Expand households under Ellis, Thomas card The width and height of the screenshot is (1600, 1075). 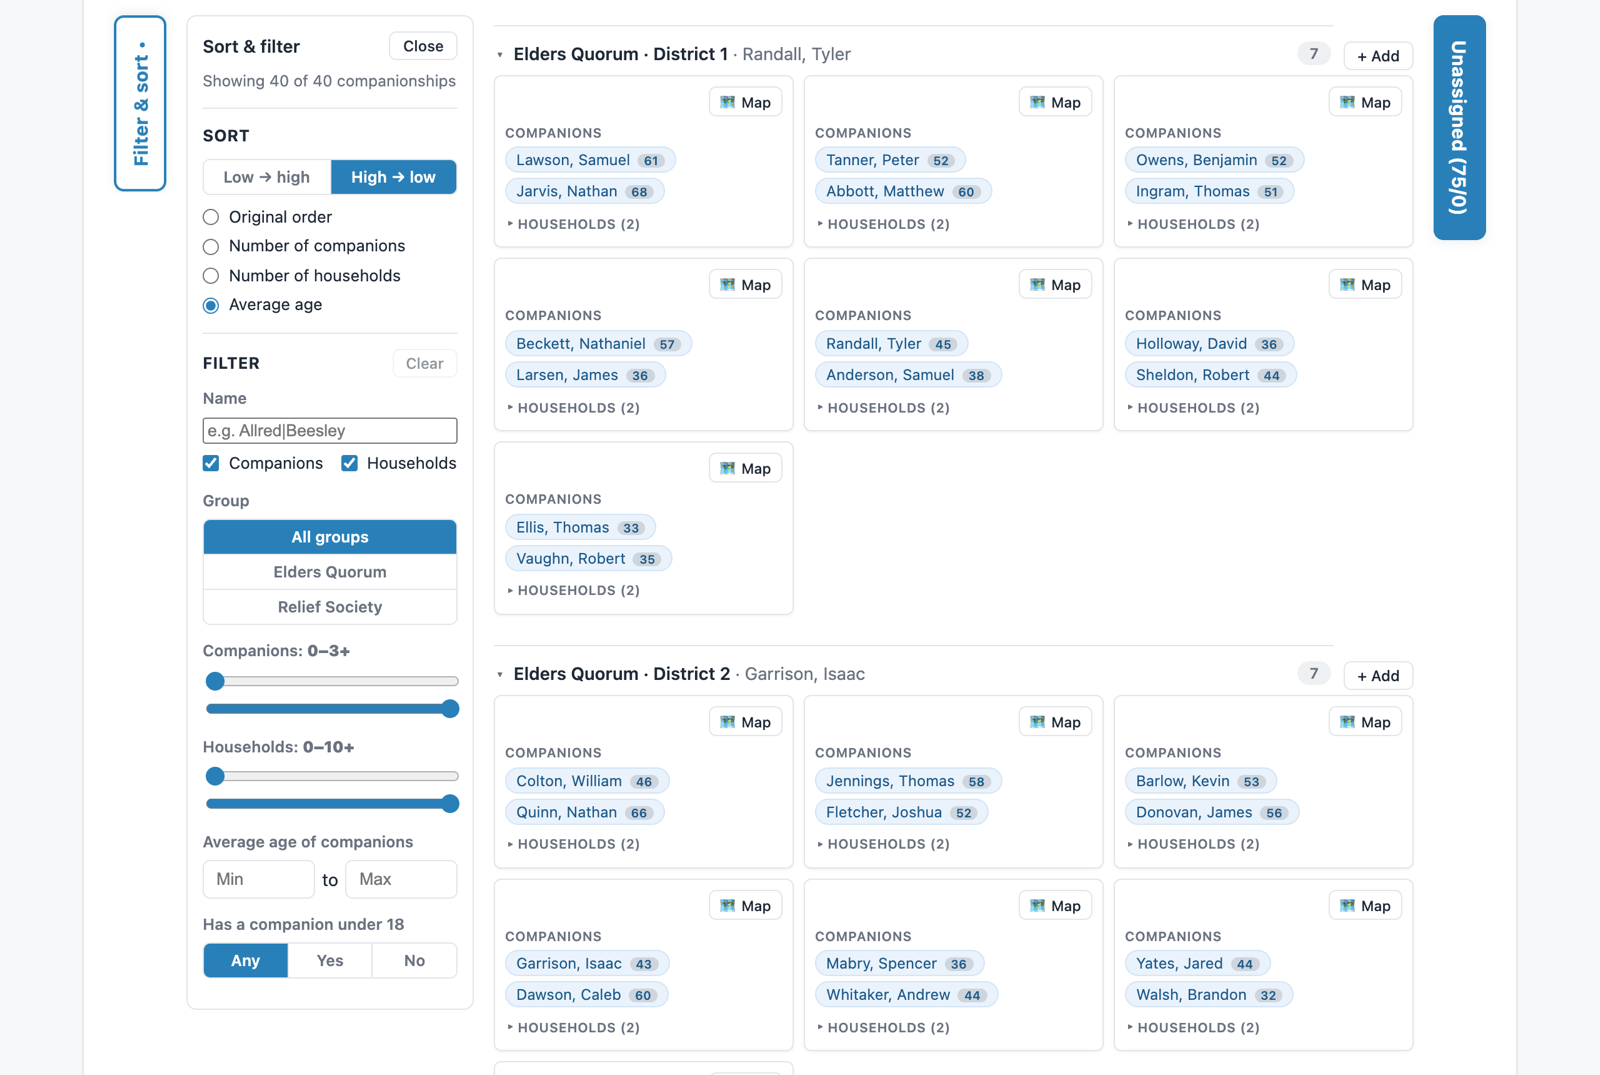573,590
